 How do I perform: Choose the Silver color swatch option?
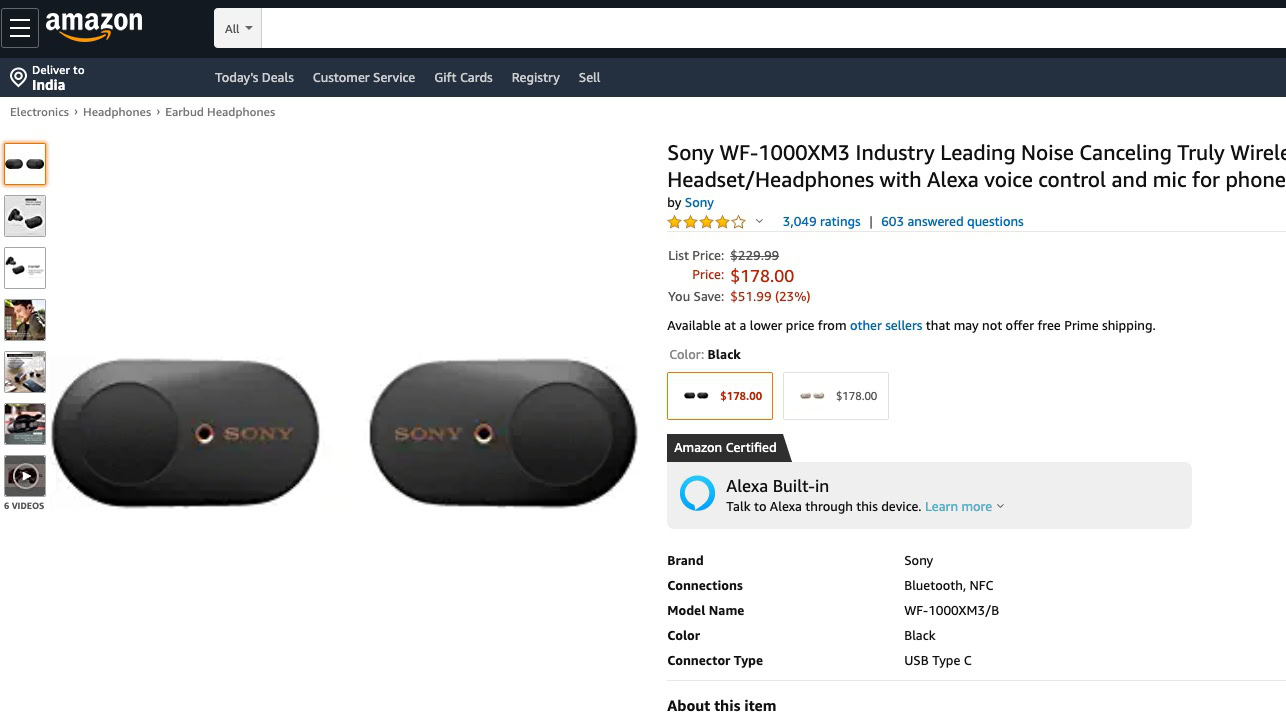[836, 396]
